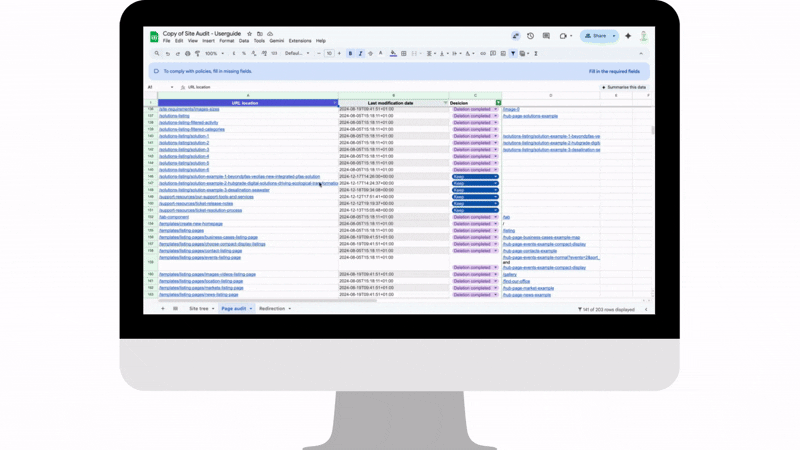Click the Bold formatting icon
Screen dimensions: 800x450
[x=350, y=54]
